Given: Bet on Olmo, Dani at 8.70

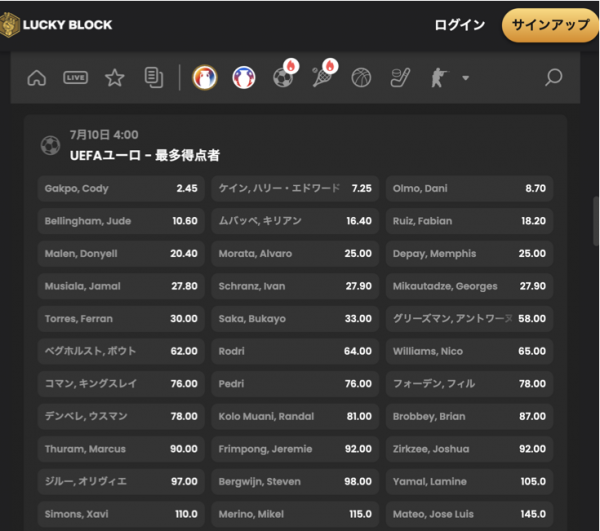Looking at the screenshot, I should click(470, 189).
